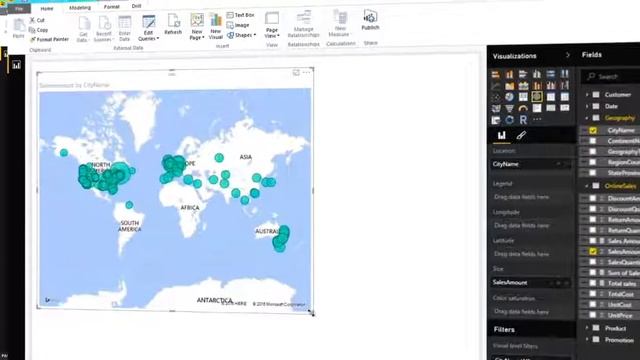Insert a Text Box
Image resolution: width=640 pixels, height=360 pixels.
(x=240, y=15)
